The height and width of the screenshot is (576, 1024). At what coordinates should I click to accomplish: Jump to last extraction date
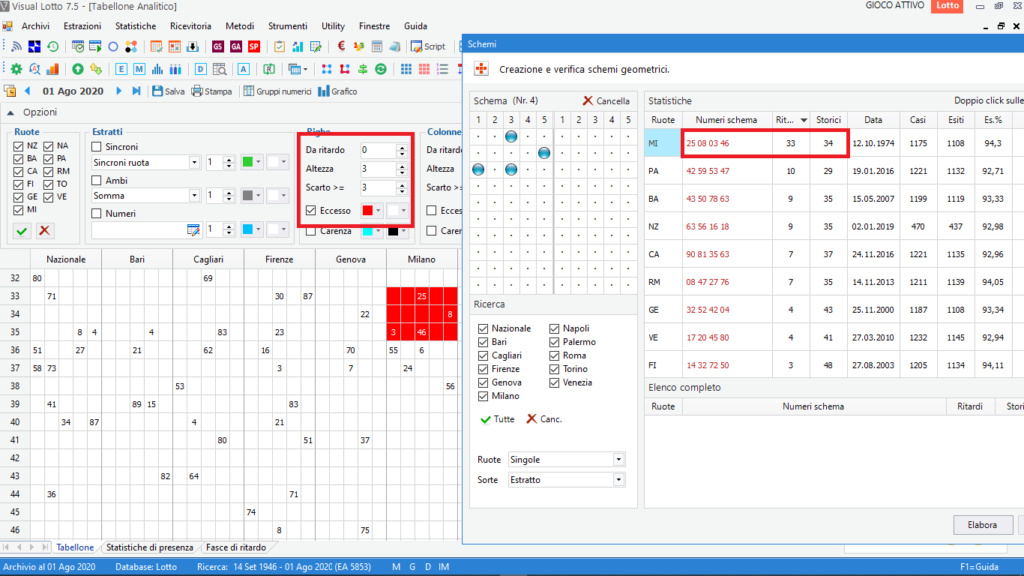[x=136, y=91]
